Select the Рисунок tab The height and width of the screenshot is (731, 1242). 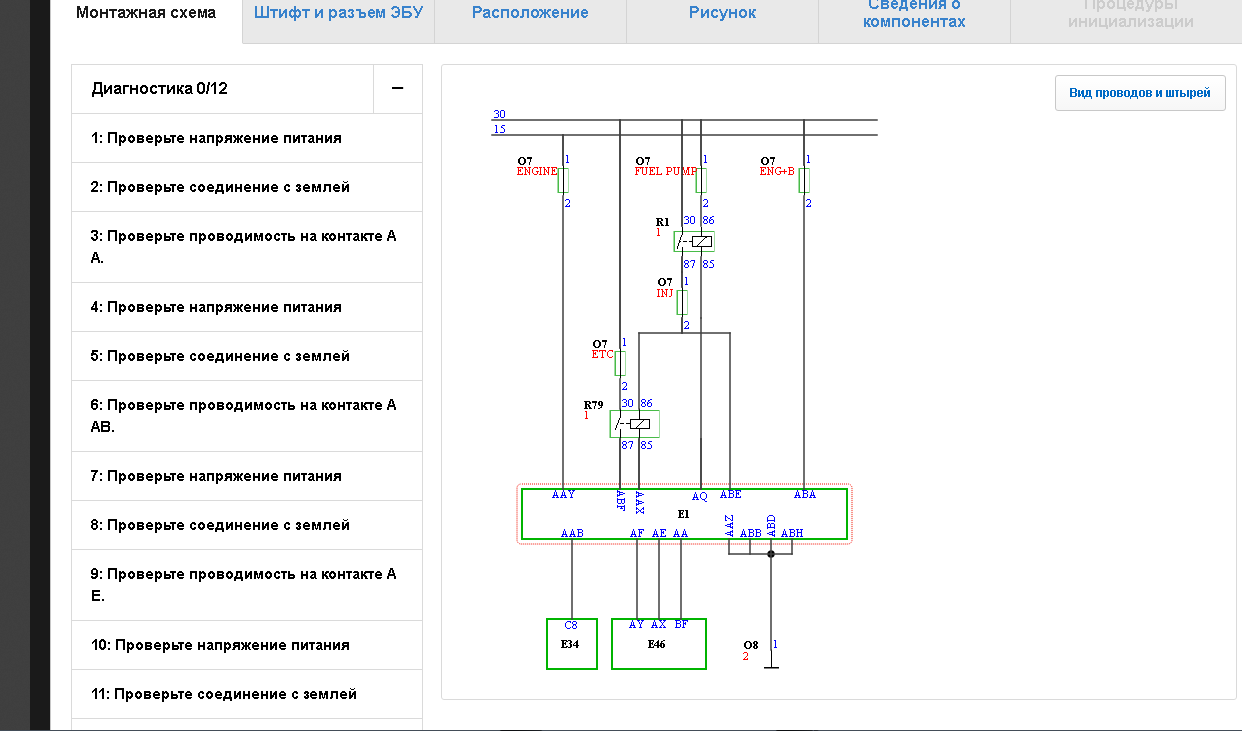tap(722, 13)
